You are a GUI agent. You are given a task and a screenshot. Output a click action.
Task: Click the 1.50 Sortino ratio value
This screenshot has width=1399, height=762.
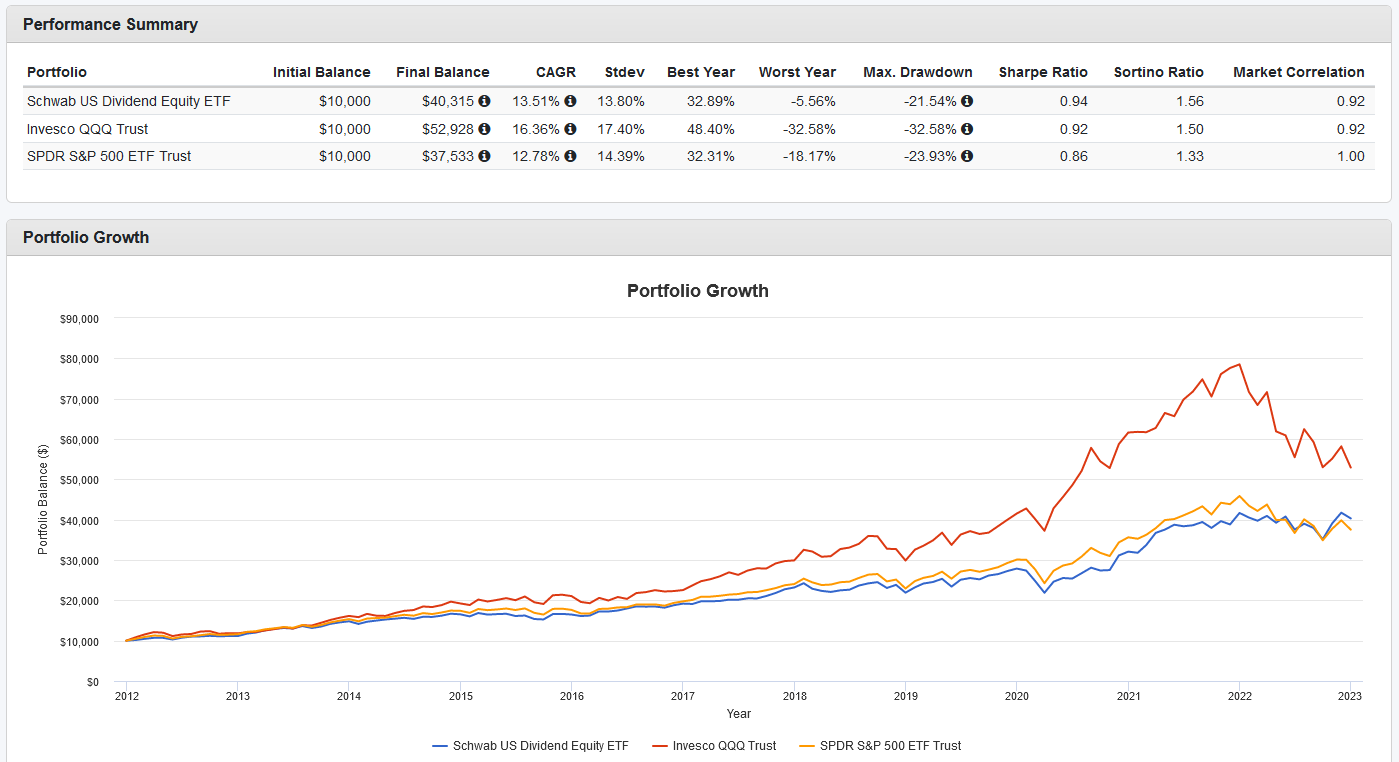pyautogui.click(x=1190, y=129)
